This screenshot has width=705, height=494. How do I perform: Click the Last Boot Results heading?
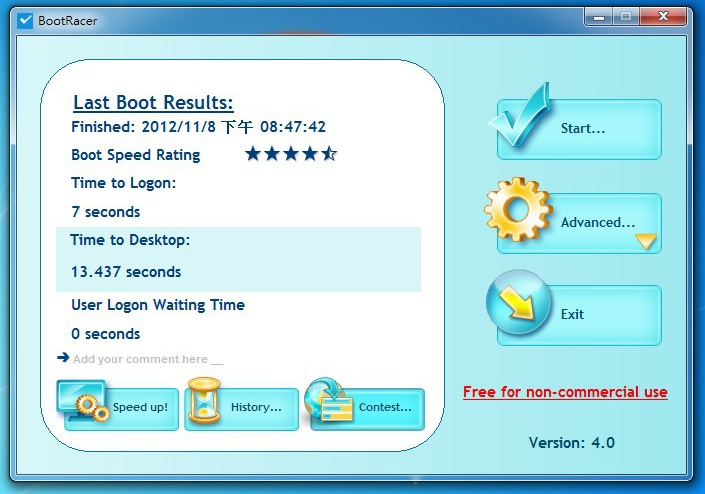pyautogui.click(x=153, y=102)
